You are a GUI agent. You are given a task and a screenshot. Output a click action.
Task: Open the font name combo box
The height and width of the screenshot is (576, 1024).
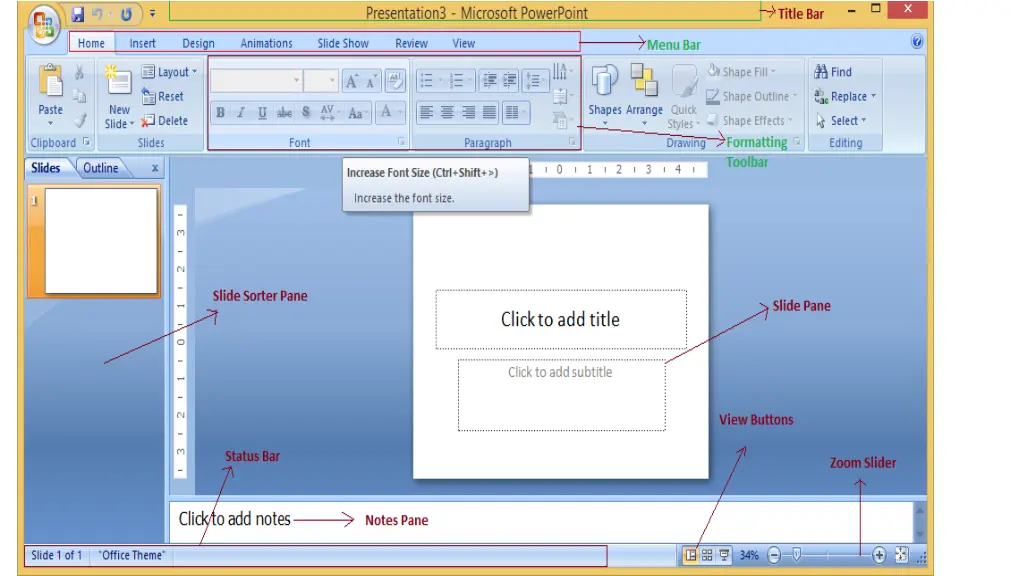tap(256, 81)
